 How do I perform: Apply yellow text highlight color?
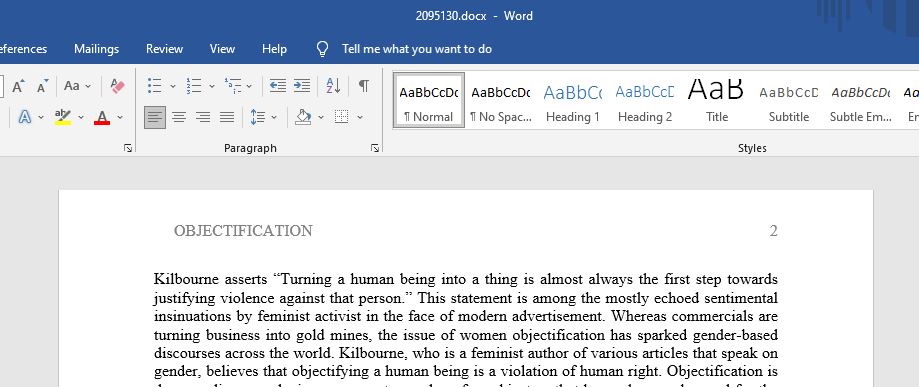pyautogui.click(x=63, y=117)
